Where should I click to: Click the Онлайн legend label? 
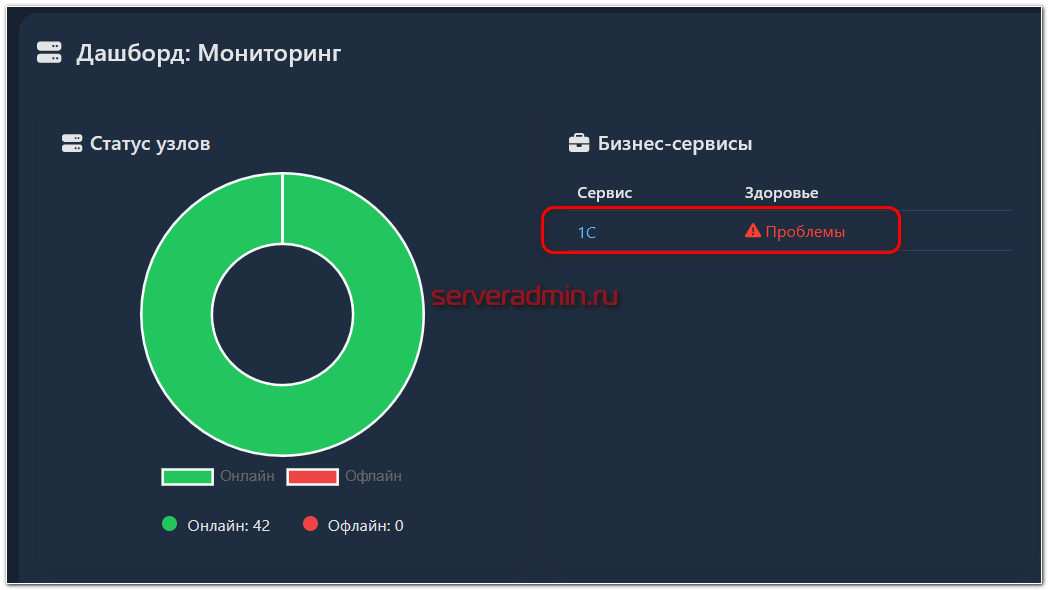click(247, 476)
